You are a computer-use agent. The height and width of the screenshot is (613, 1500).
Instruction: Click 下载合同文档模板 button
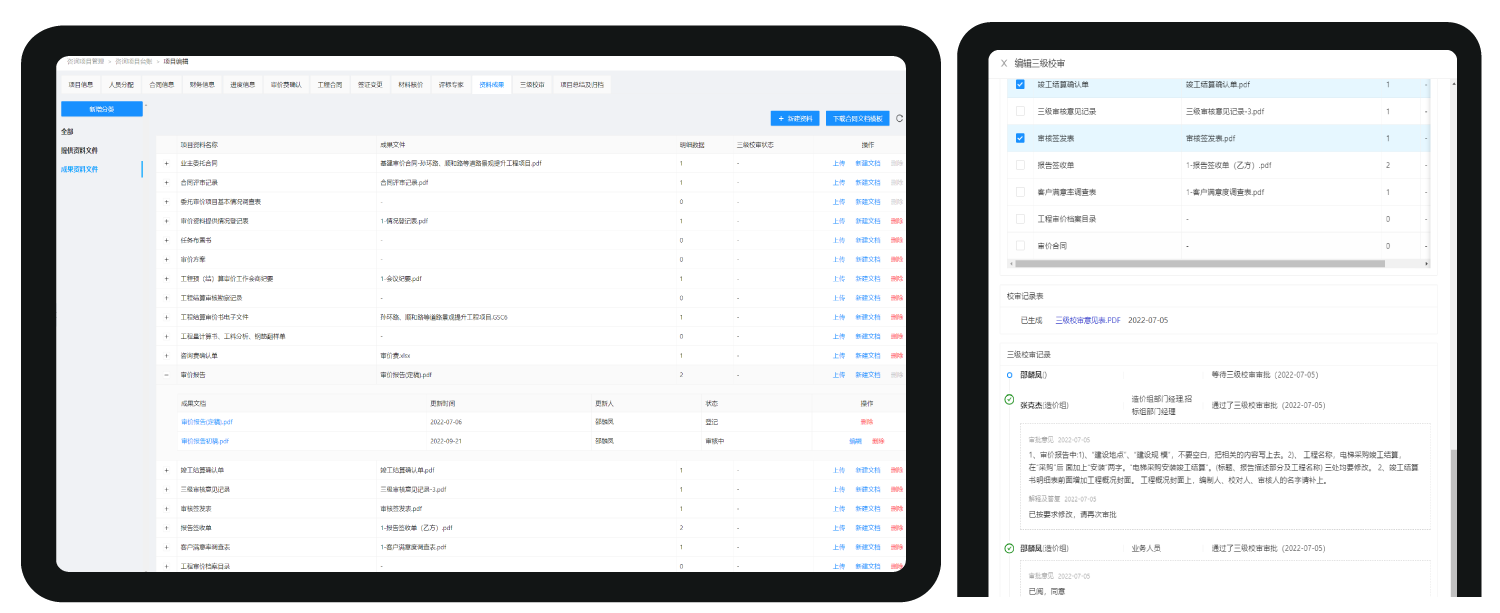858,118
